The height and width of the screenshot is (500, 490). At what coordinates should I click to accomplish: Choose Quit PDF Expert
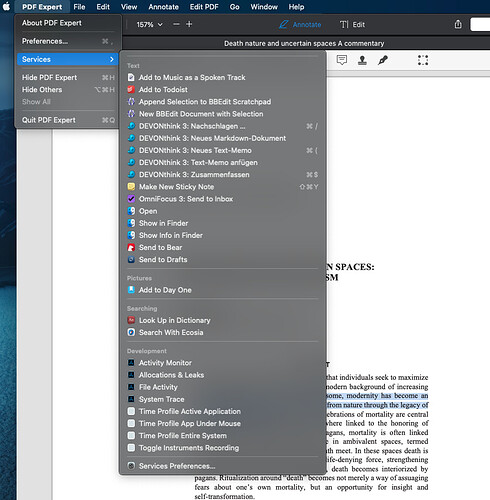coord(67,120)
